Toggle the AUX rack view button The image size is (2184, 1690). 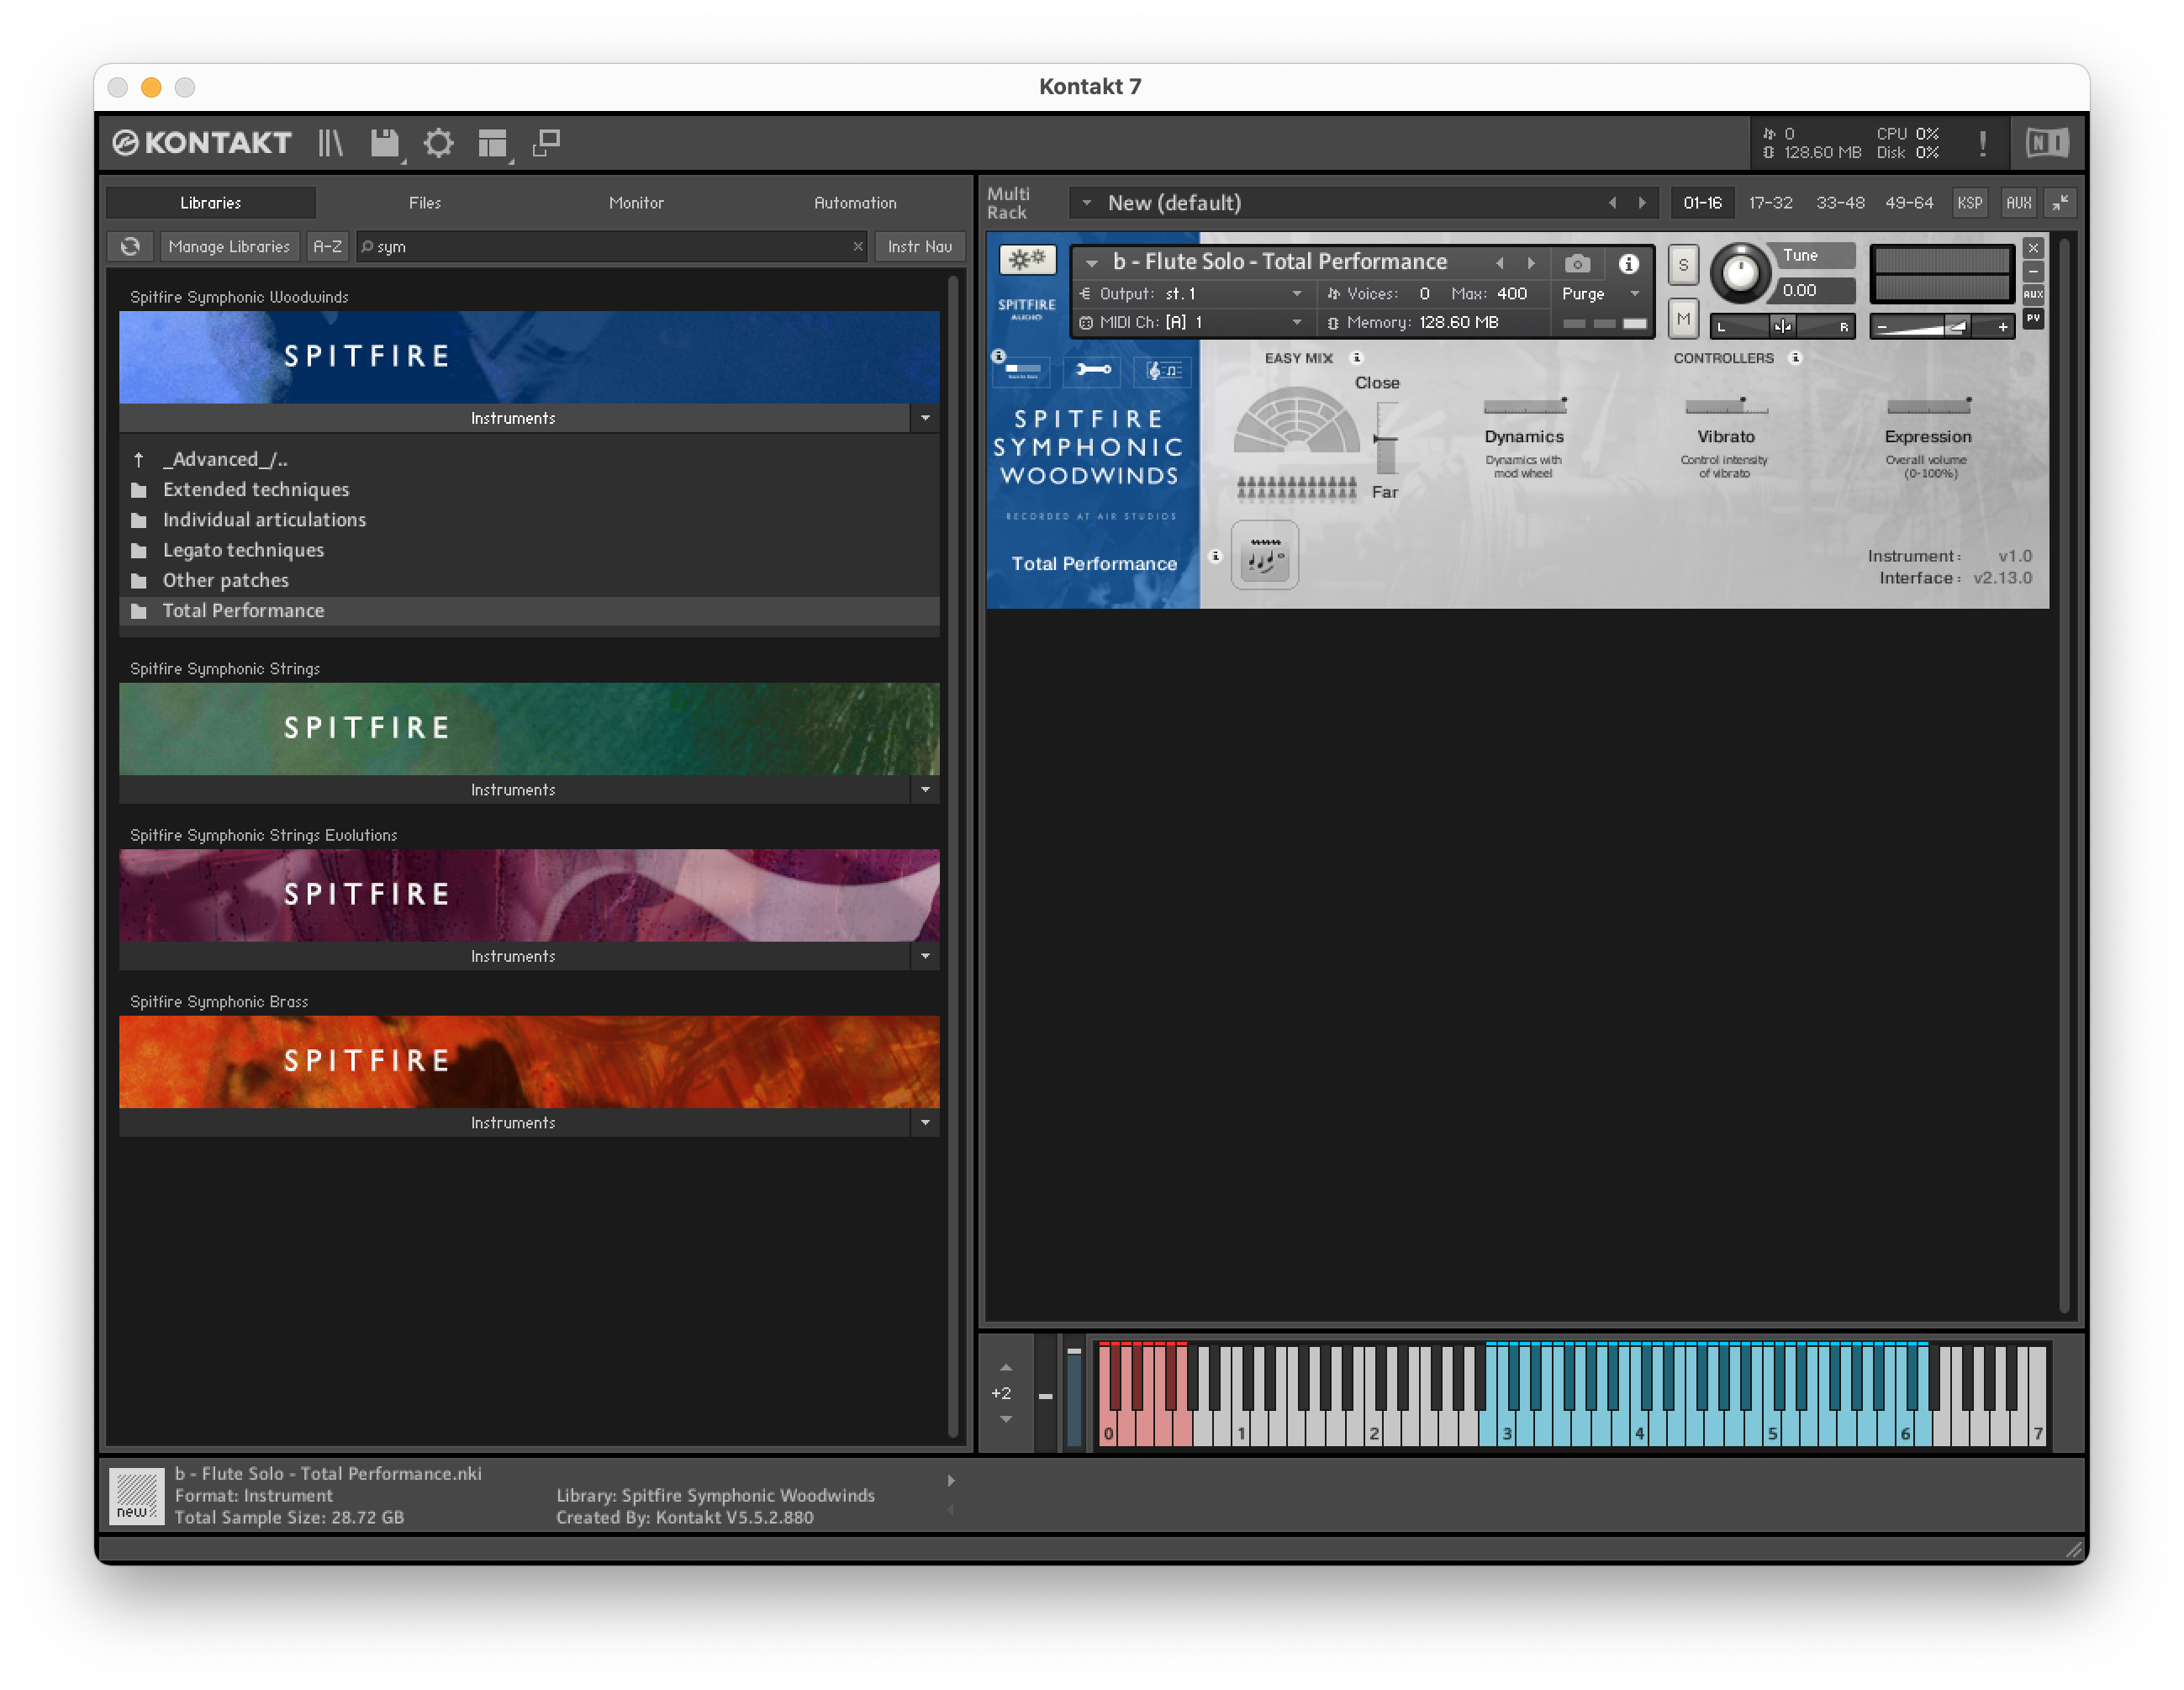pos(2018,203)
